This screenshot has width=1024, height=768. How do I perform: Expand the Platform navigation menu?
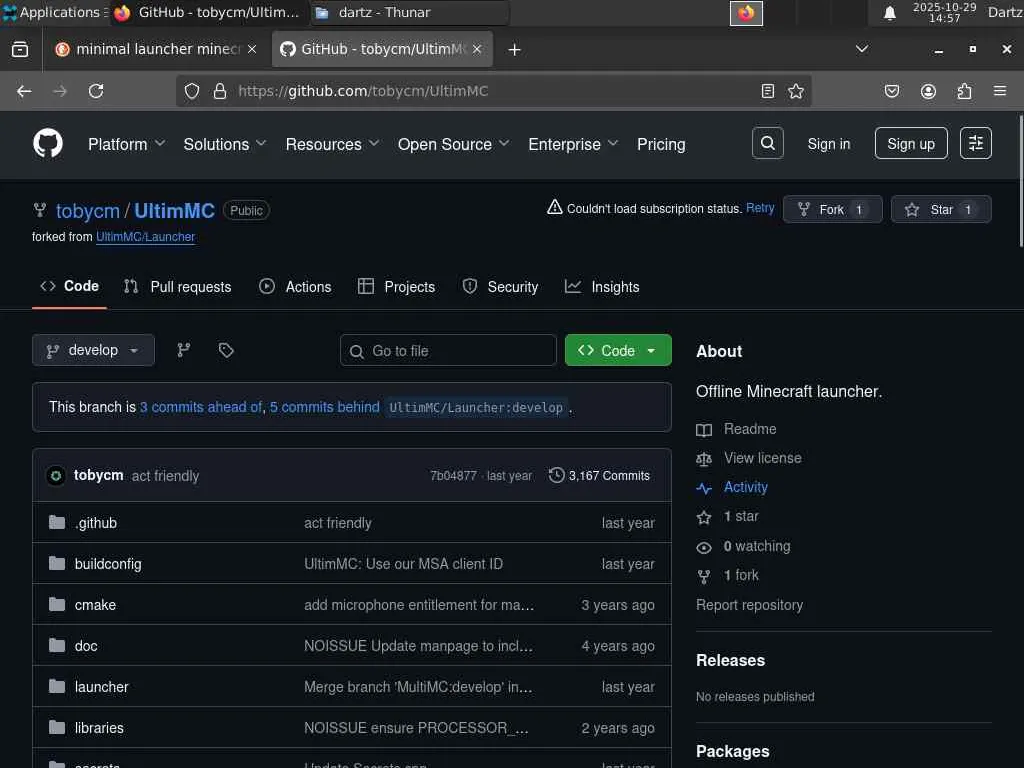pos(126,144)
